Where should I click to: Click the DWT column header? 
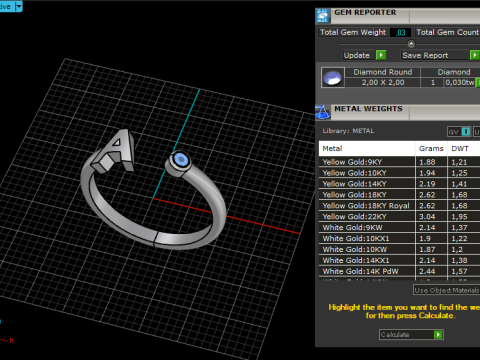click(464, 148)
